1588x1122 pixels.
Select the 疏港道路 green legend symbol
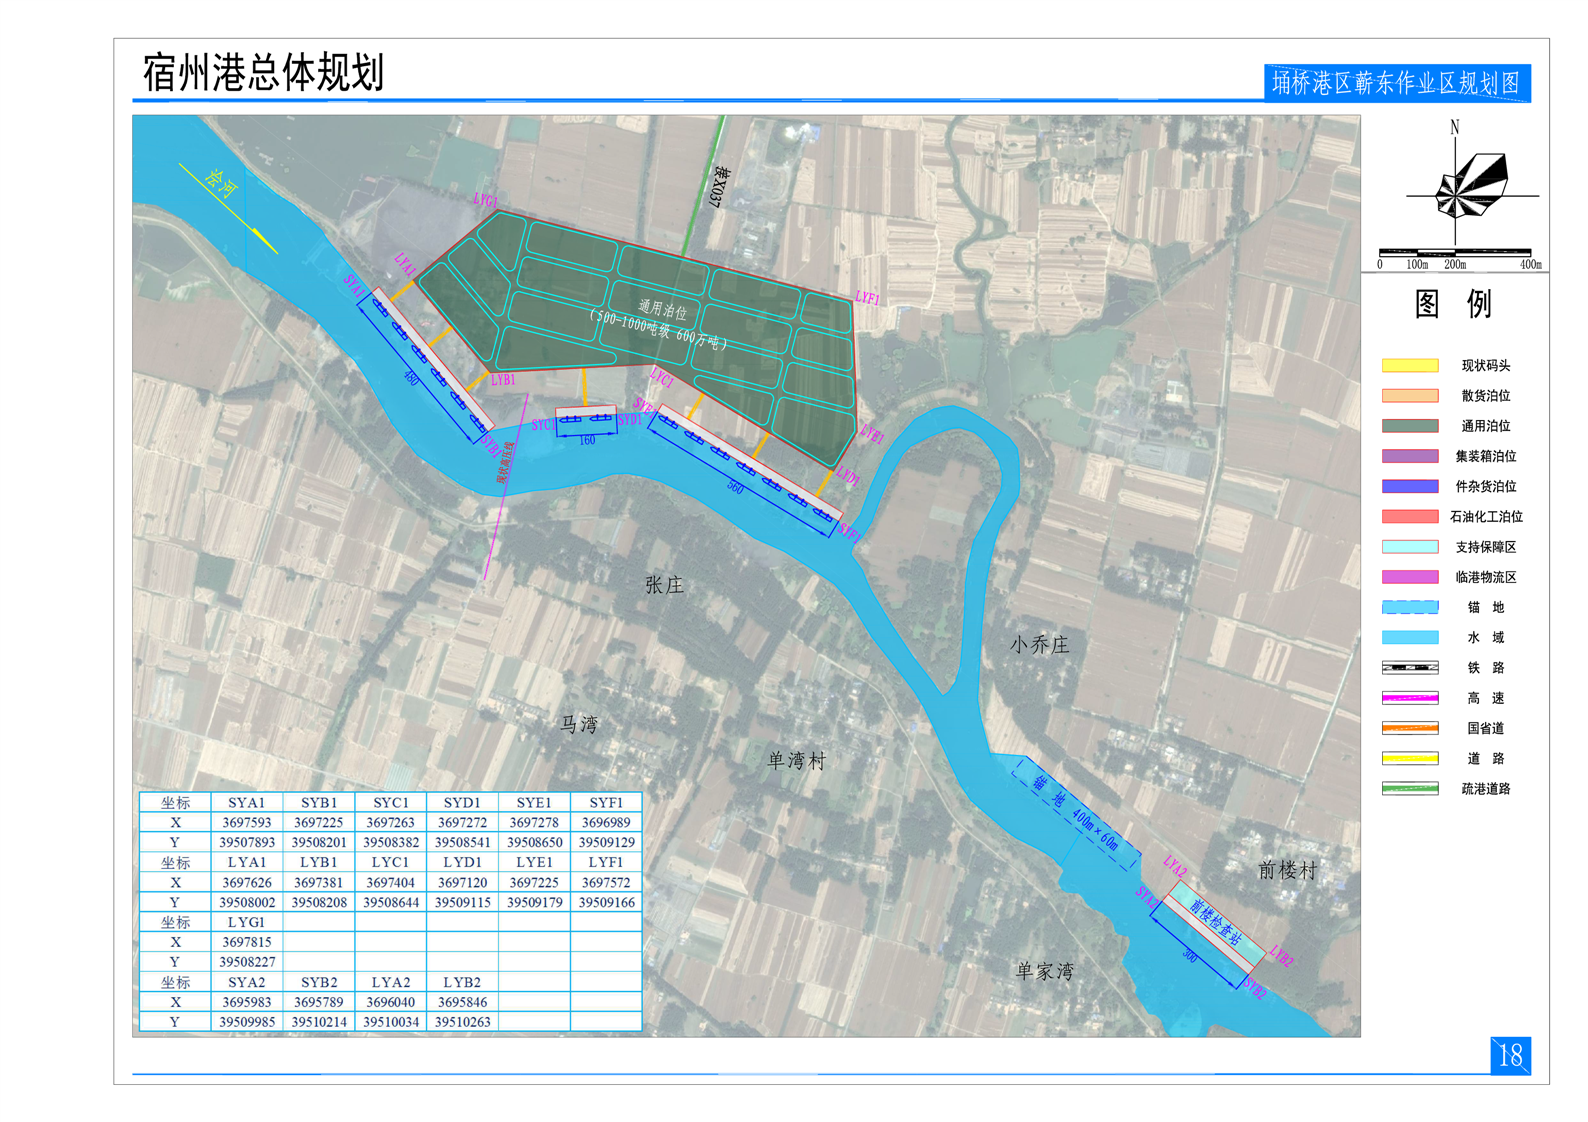pos(1409,788)
